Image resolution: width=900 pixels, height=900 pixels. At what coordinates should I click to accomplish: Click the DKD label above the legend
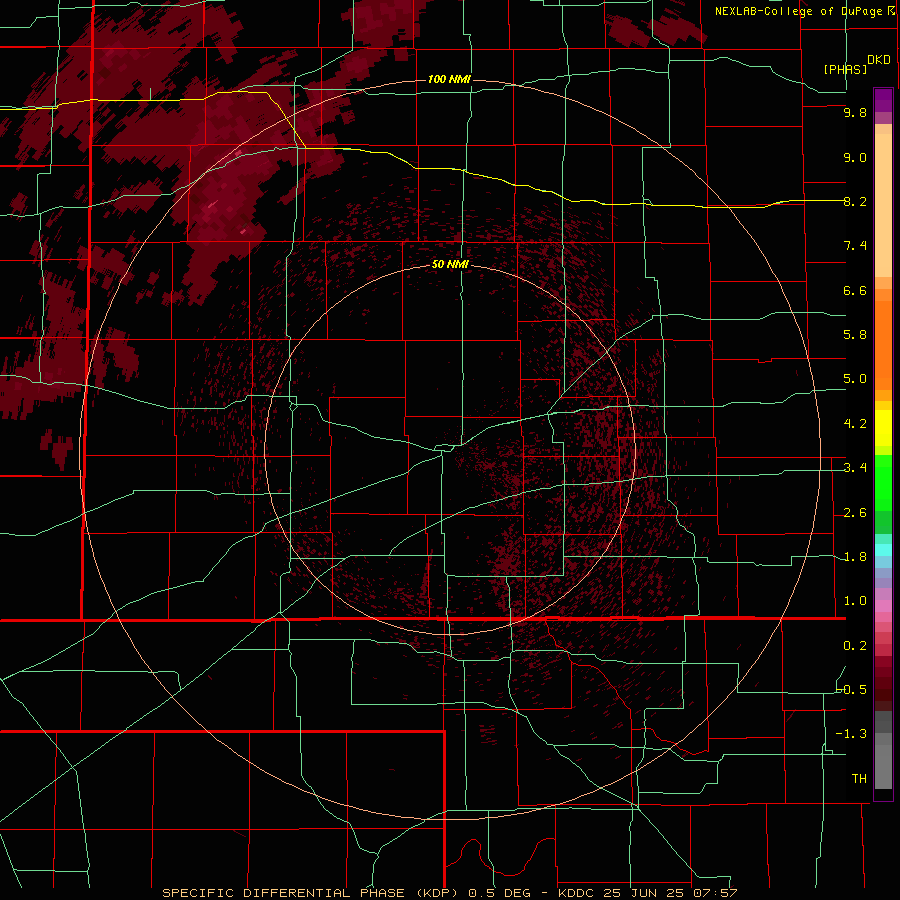pos(879,60)
